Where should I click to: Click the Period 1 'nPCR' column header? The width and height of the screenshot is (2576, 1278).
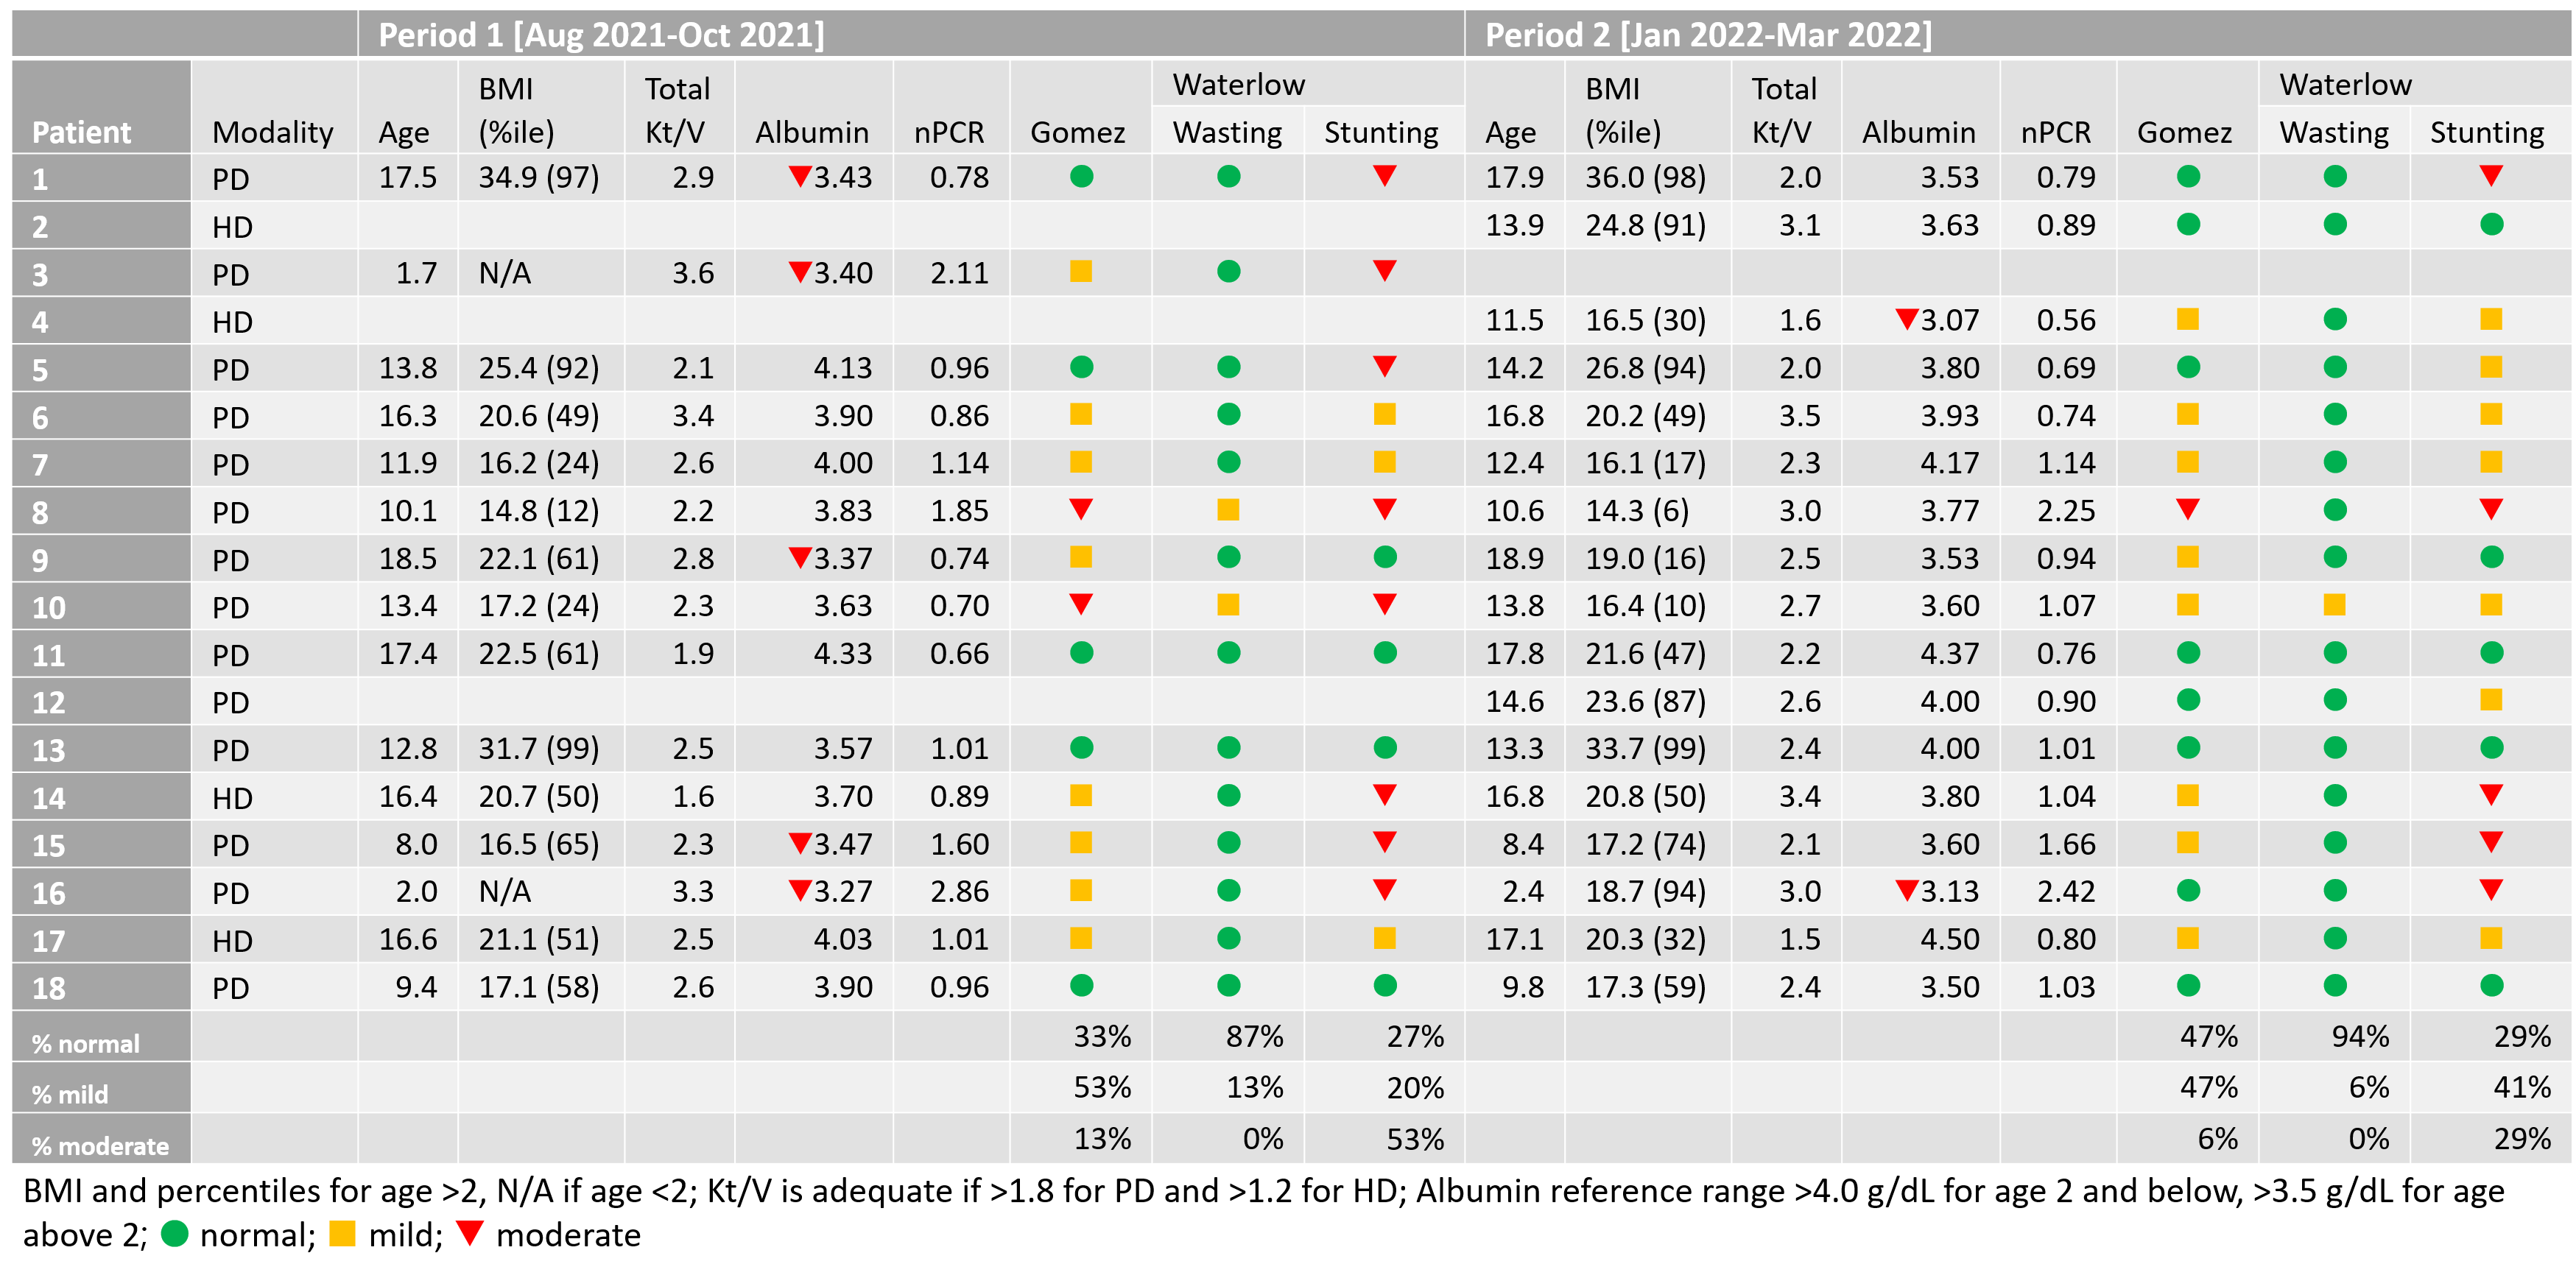[949, 132]
